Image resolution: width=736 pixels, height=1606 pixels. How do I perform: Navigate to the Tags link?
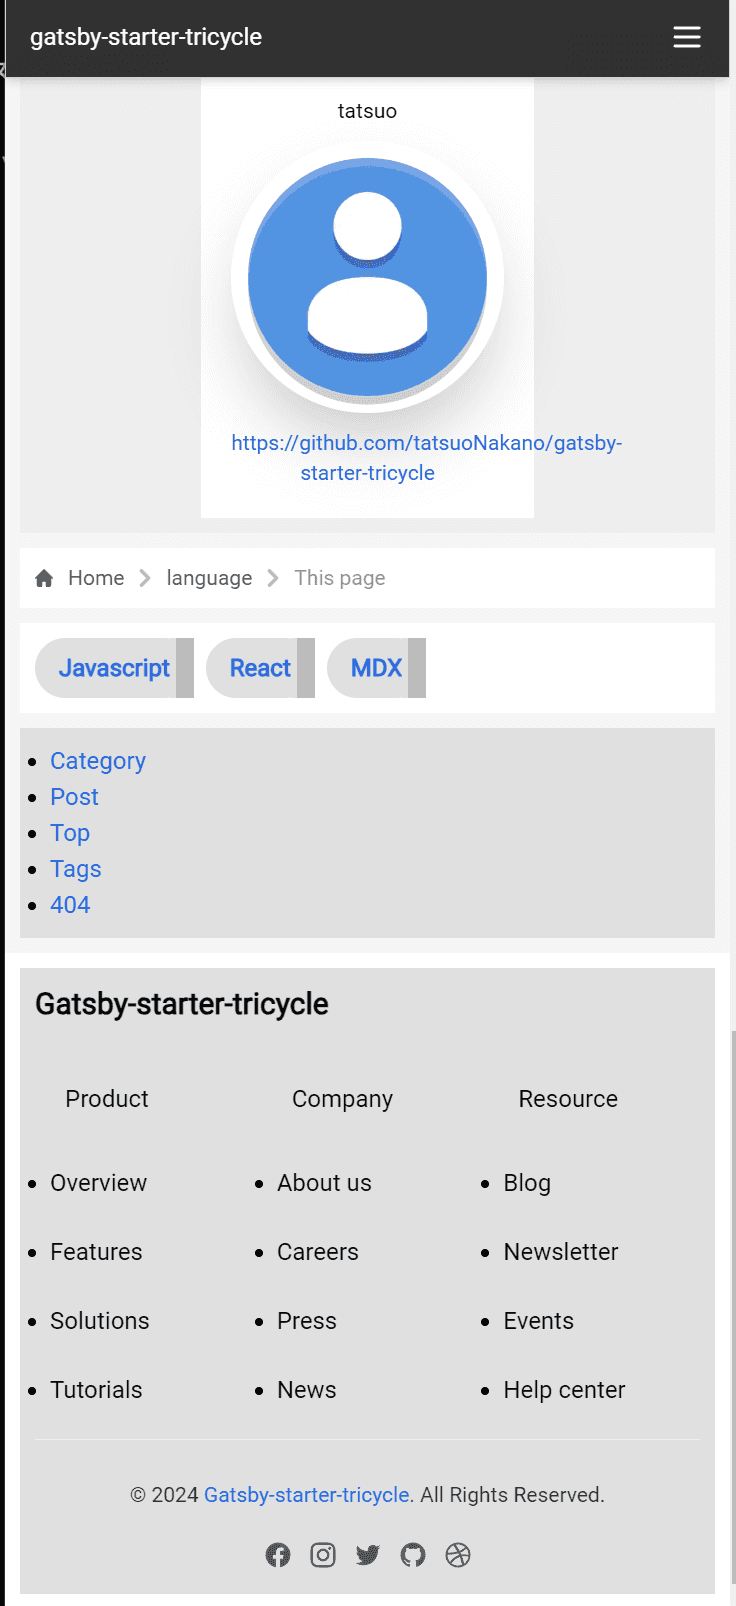coord(76,869)
